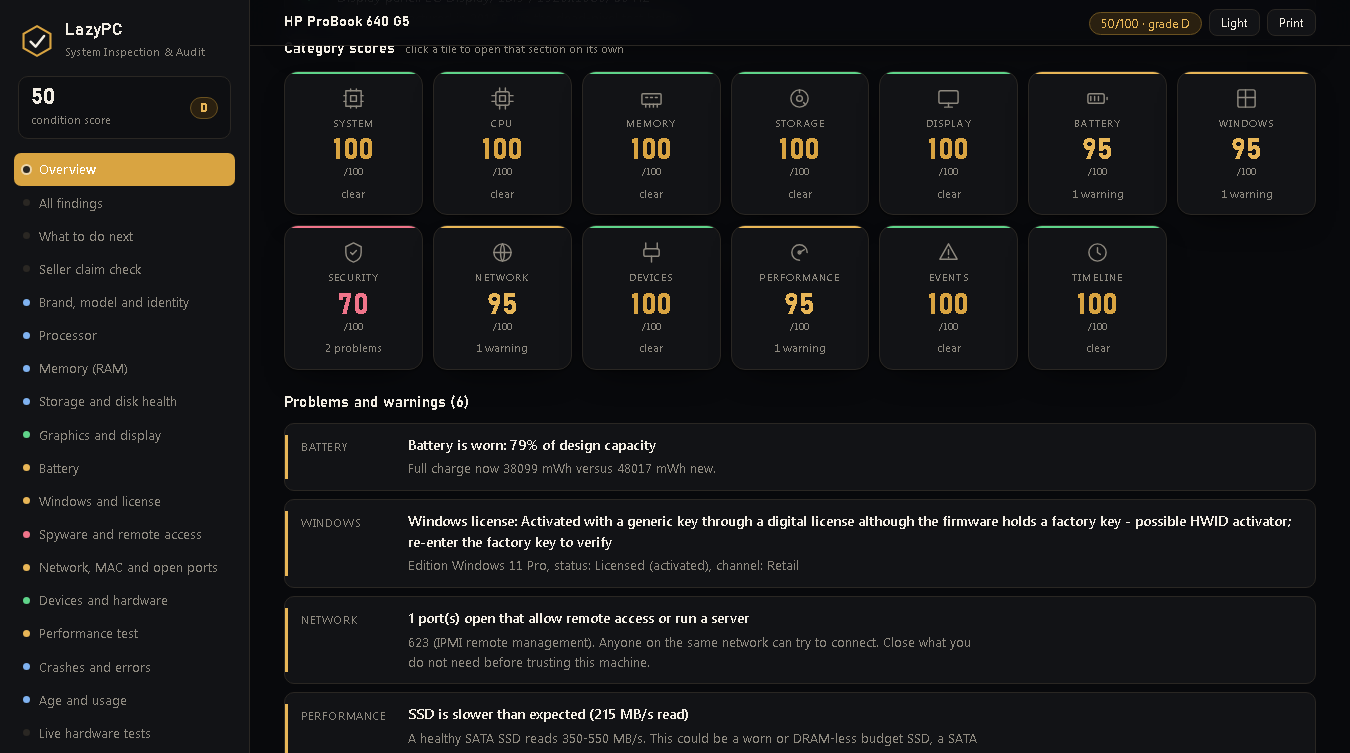Click 'Battery is worn: 79% of design capacity'
The height and width of the screenshot is (753, 1350).
pos(532,445)
